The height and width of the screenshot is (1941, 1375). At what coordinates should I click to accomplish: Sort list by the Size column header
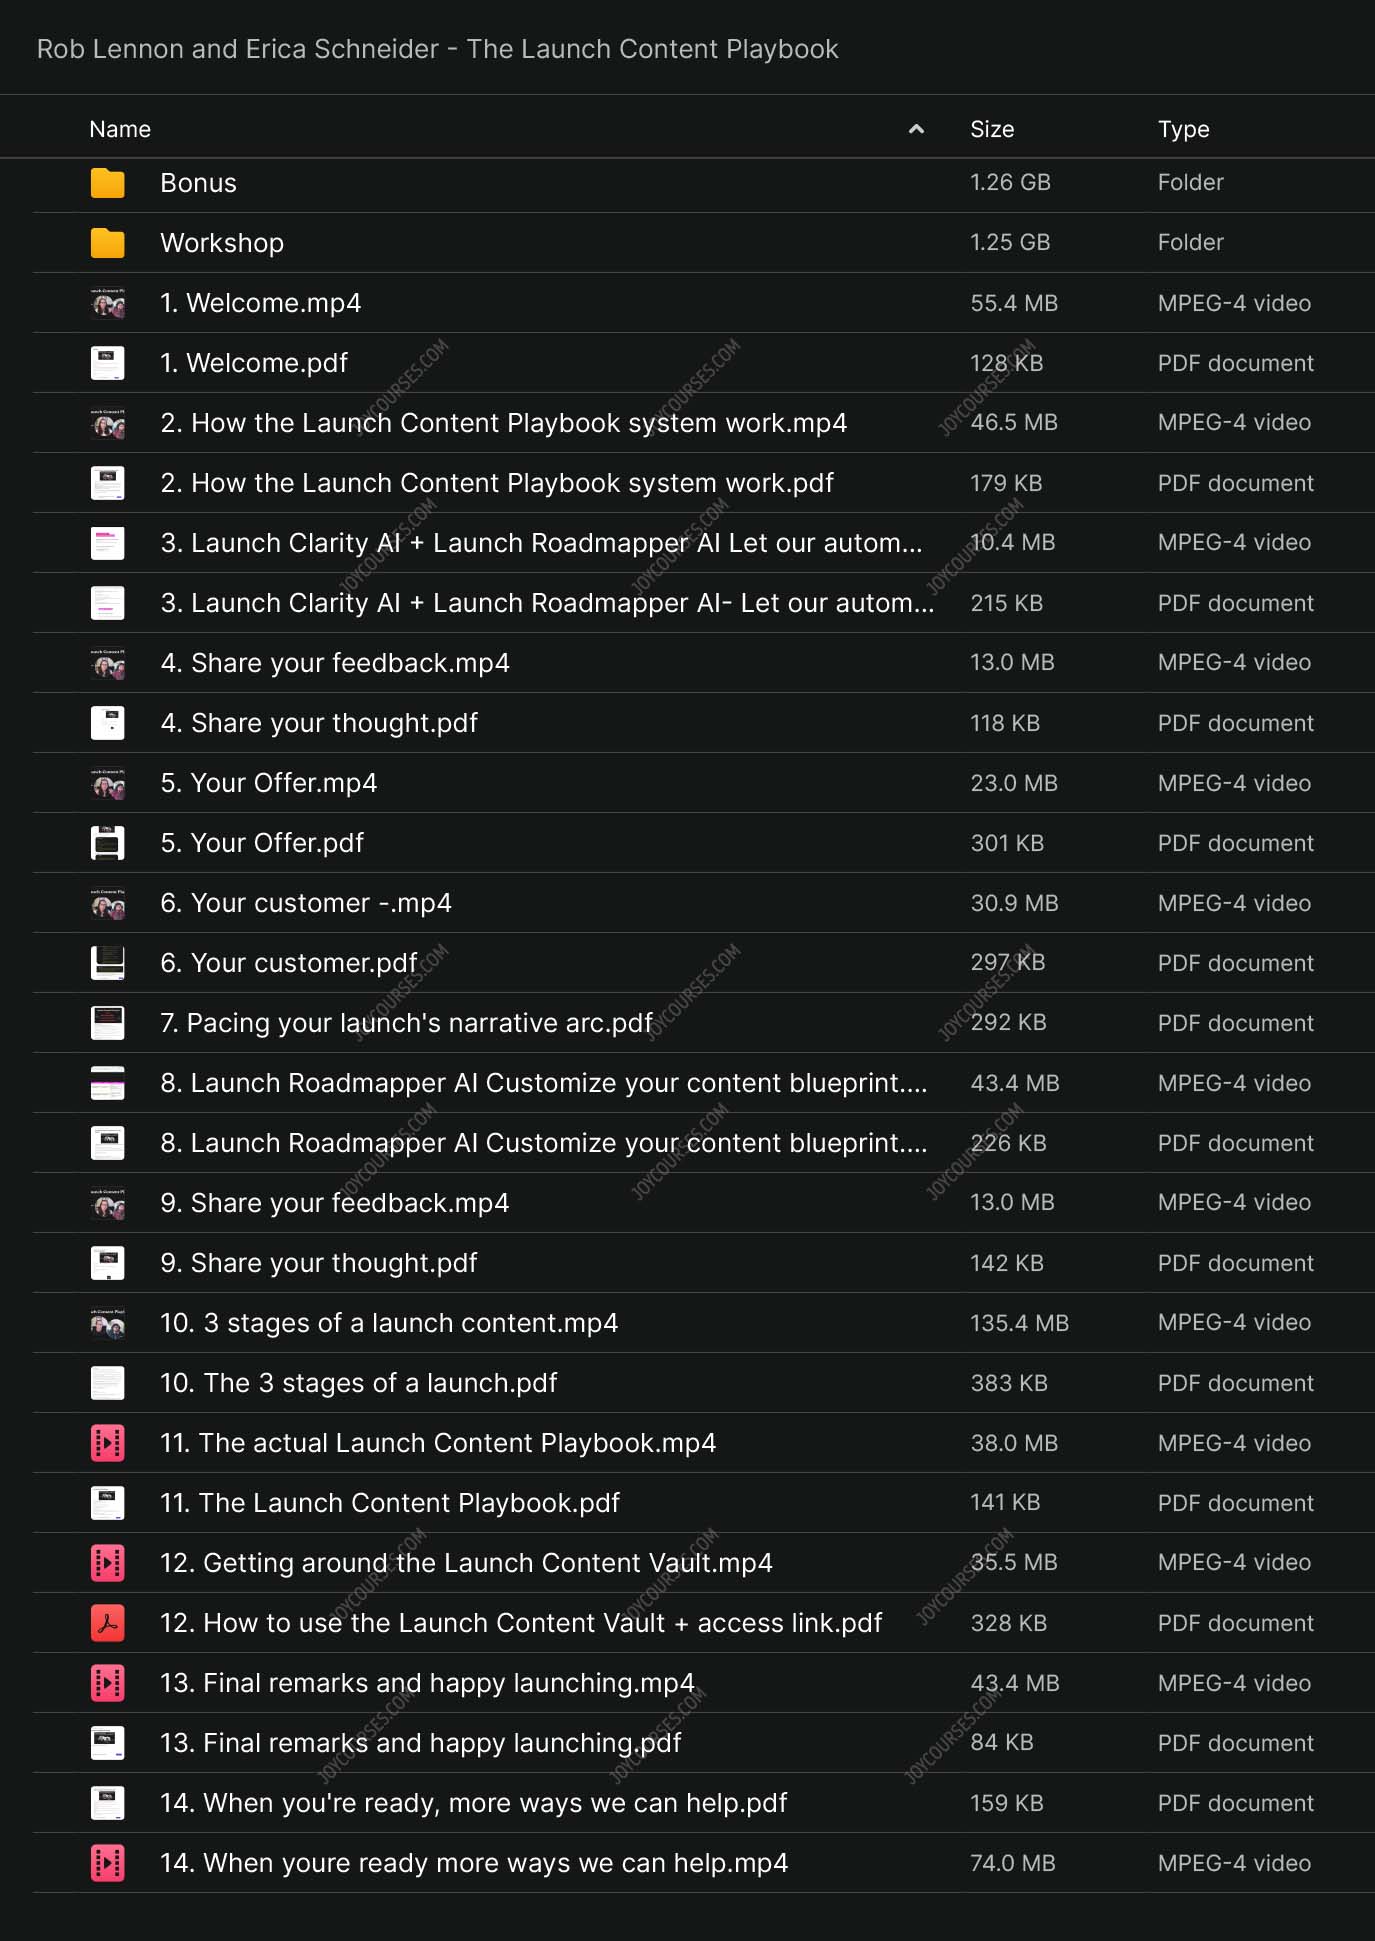(991, 129)
